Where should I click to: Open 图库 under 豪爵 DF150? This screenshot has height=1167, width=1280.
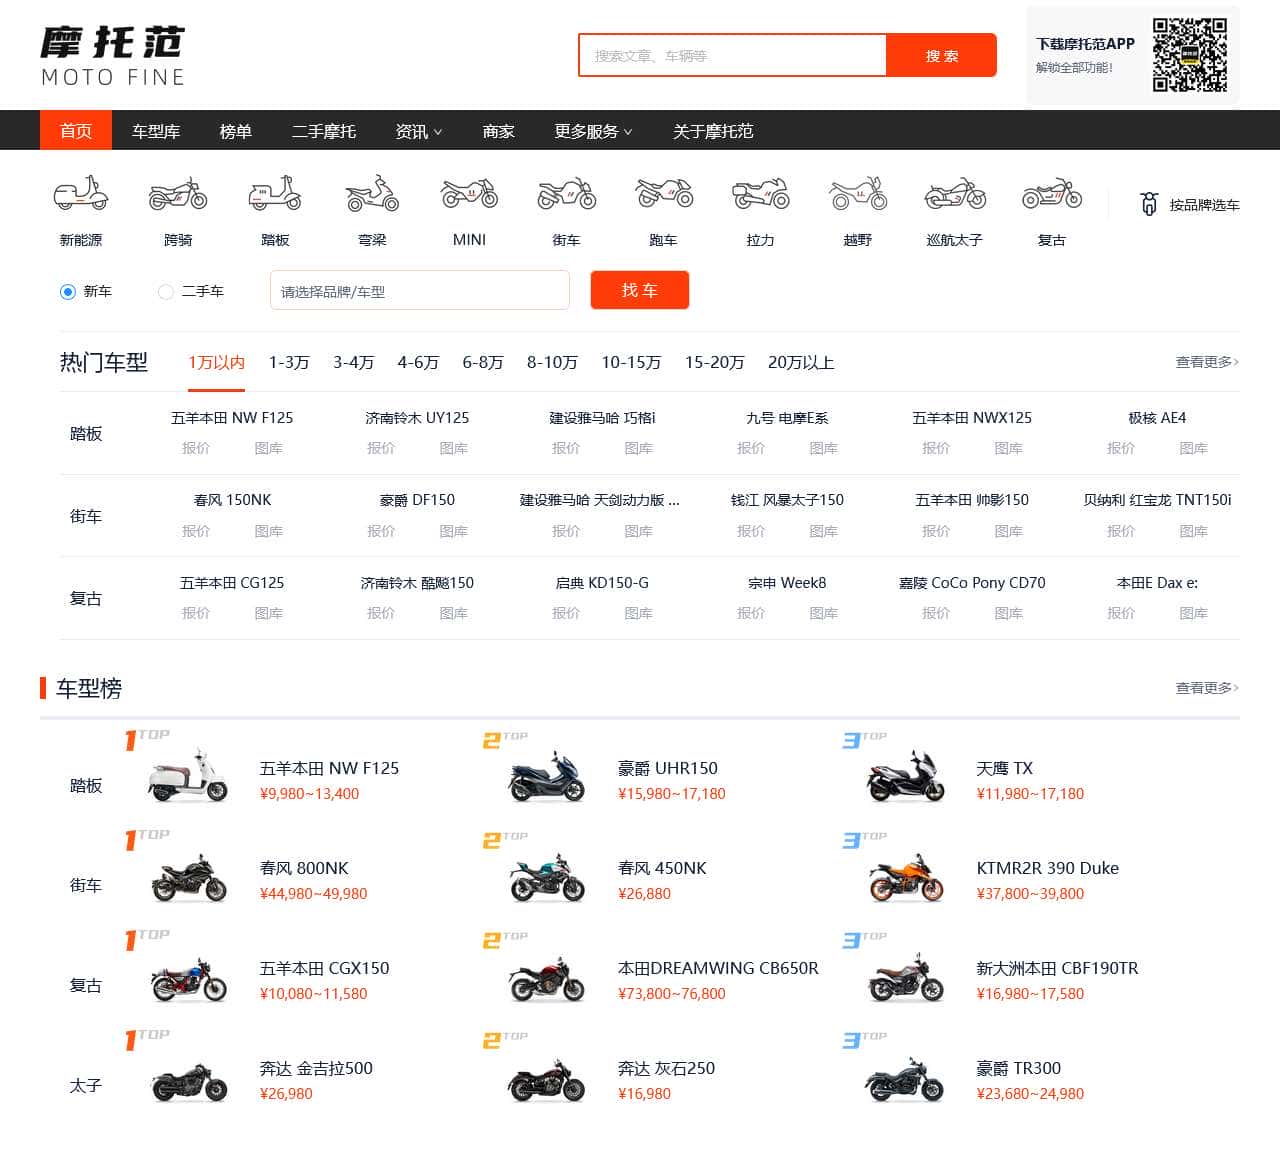point(454,531)
